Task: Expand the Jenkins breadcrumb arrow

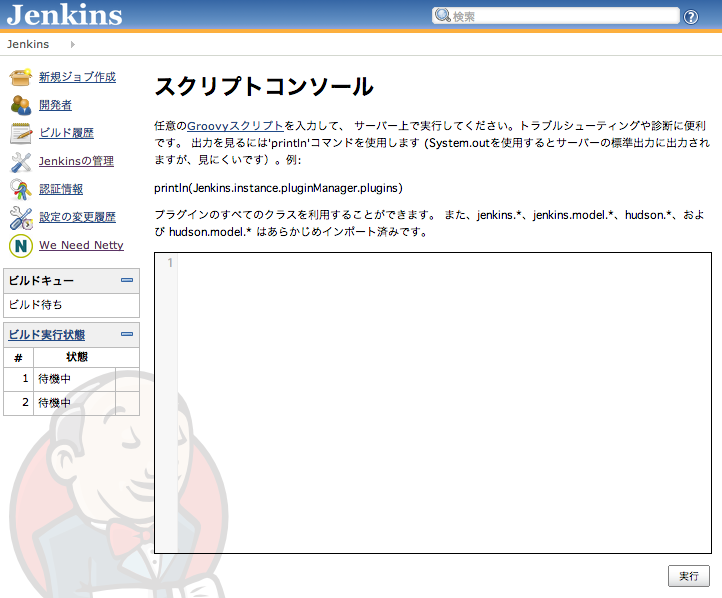Action: click(72, 44)
